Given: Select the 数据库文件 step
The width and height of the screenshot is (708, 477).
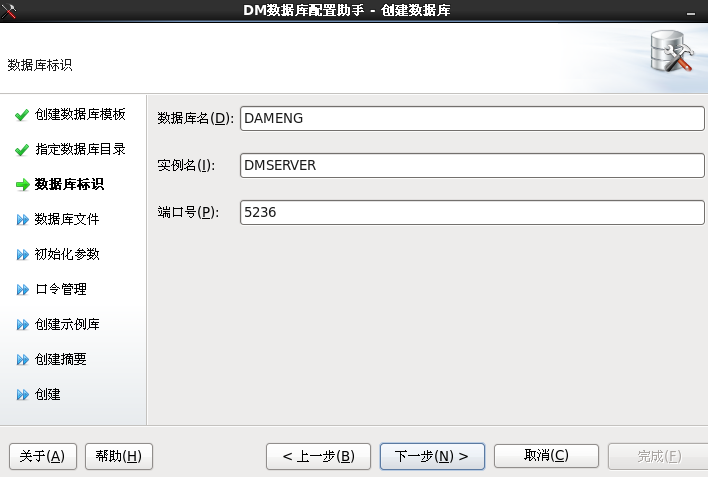Looking at the screenshot, I should pos(67,219).
